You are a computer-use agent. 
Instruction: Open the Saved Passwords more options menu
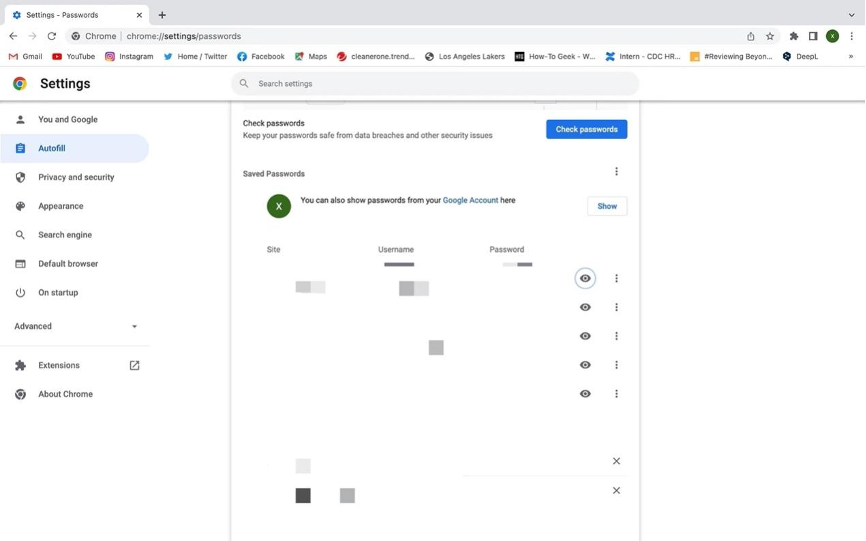[x=616, y=172]
